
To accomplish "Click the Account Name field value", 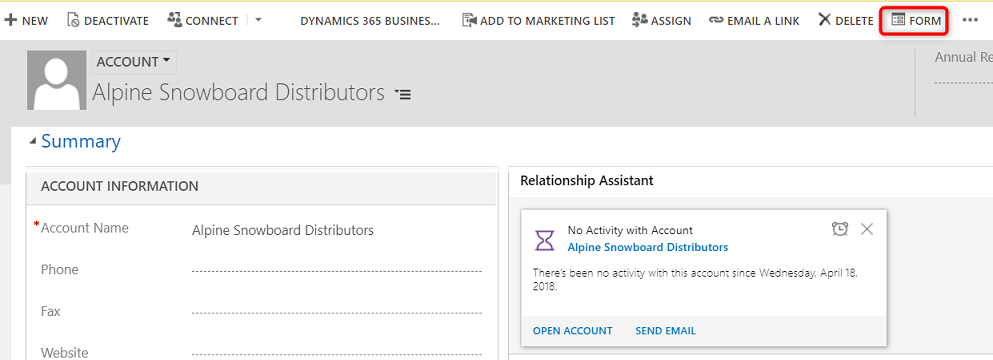I will pos(282,230).
